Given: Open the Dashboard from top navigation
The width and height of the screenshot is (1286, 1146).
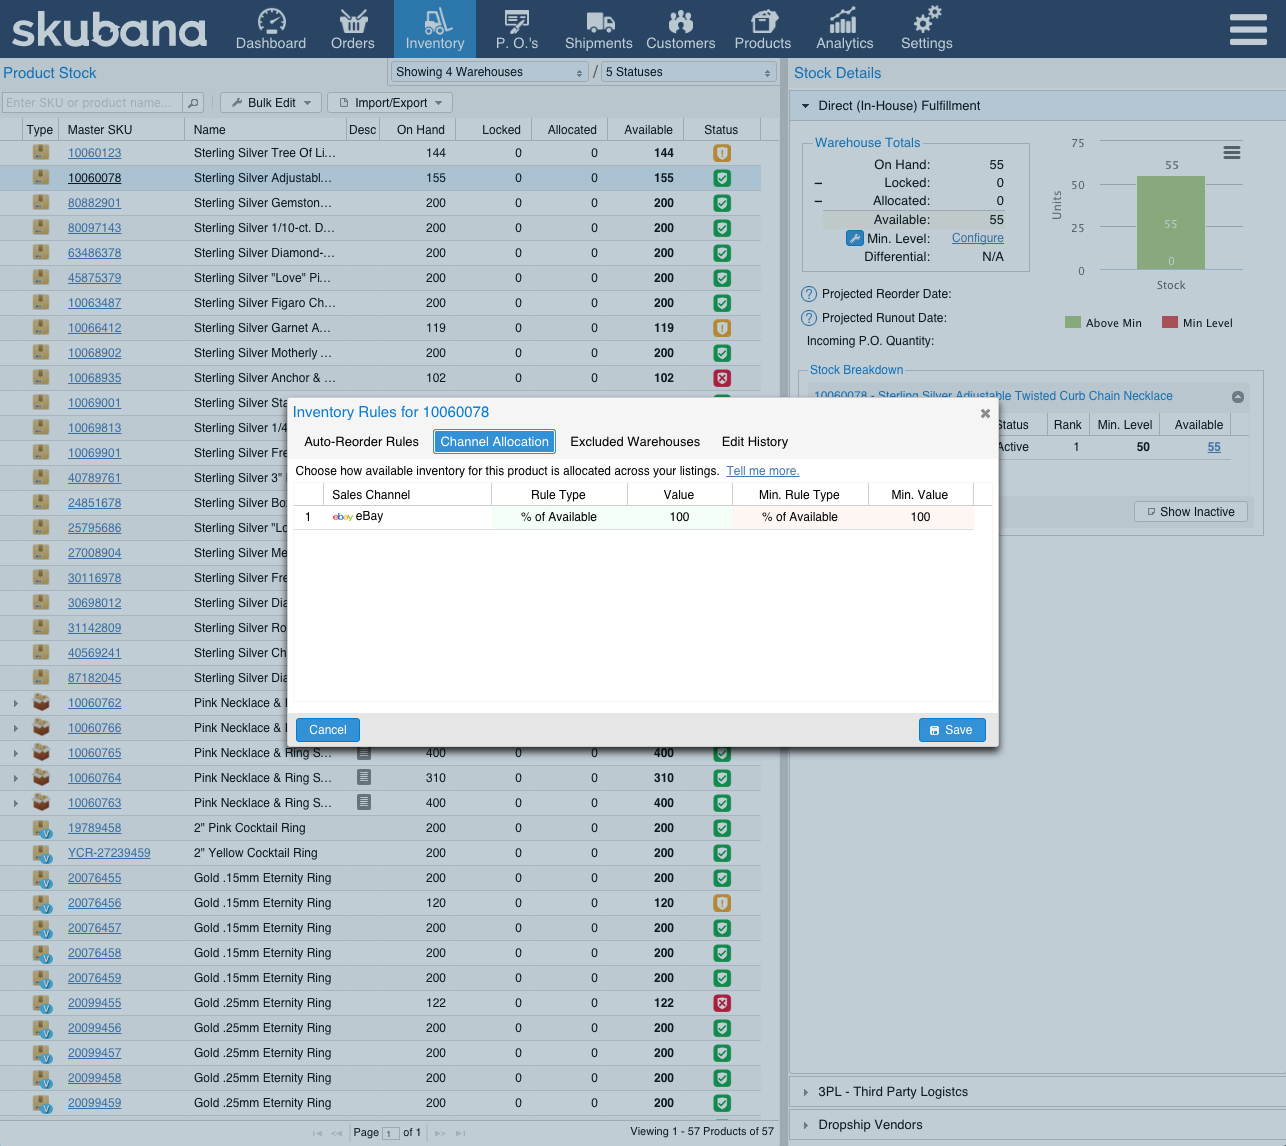Looking at the screenshot, I should coord(271,29).
